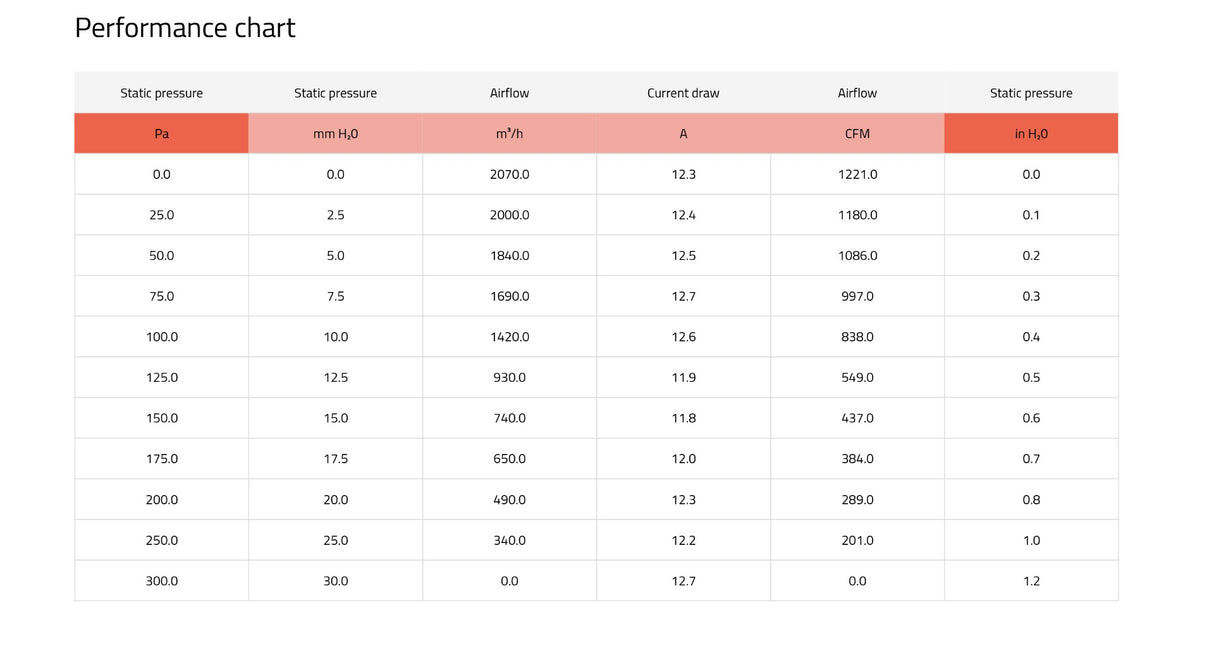Select the 1420.0 airflow cell
The width and height of the screenshot is (1214, 665).
(510, 337)
